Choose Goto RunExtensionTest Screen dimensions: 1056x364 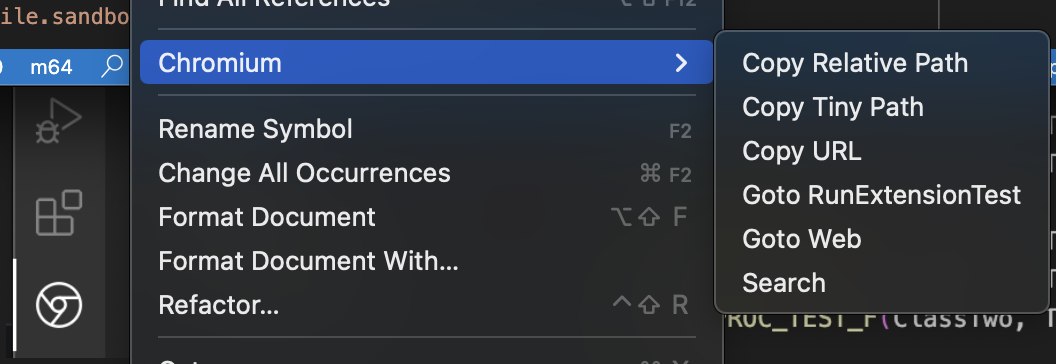click(x=882, y=195)
